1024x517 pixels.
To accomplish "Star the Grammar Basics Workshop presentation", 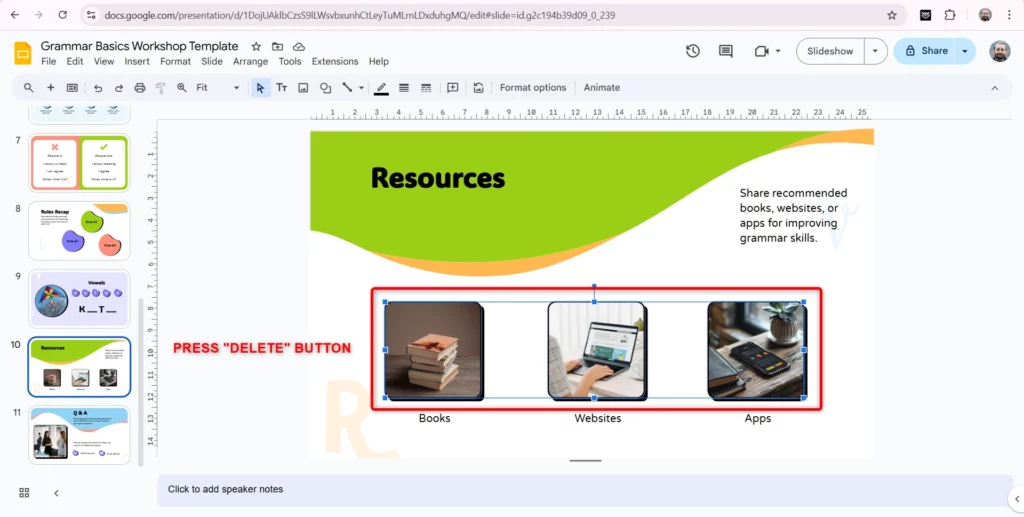I will tap(256, 46).
